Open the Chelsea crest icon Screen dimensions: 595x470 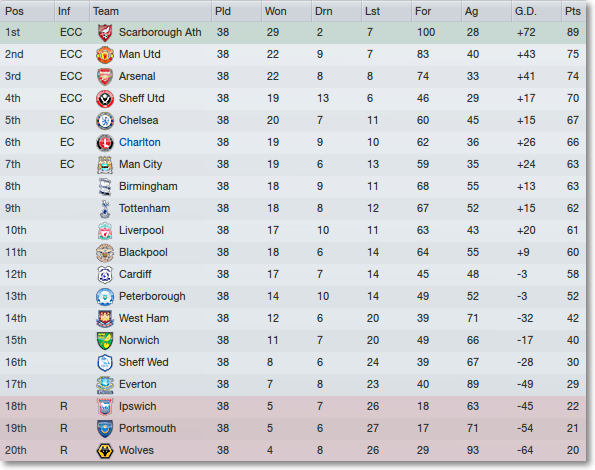[x=105, y=121]
